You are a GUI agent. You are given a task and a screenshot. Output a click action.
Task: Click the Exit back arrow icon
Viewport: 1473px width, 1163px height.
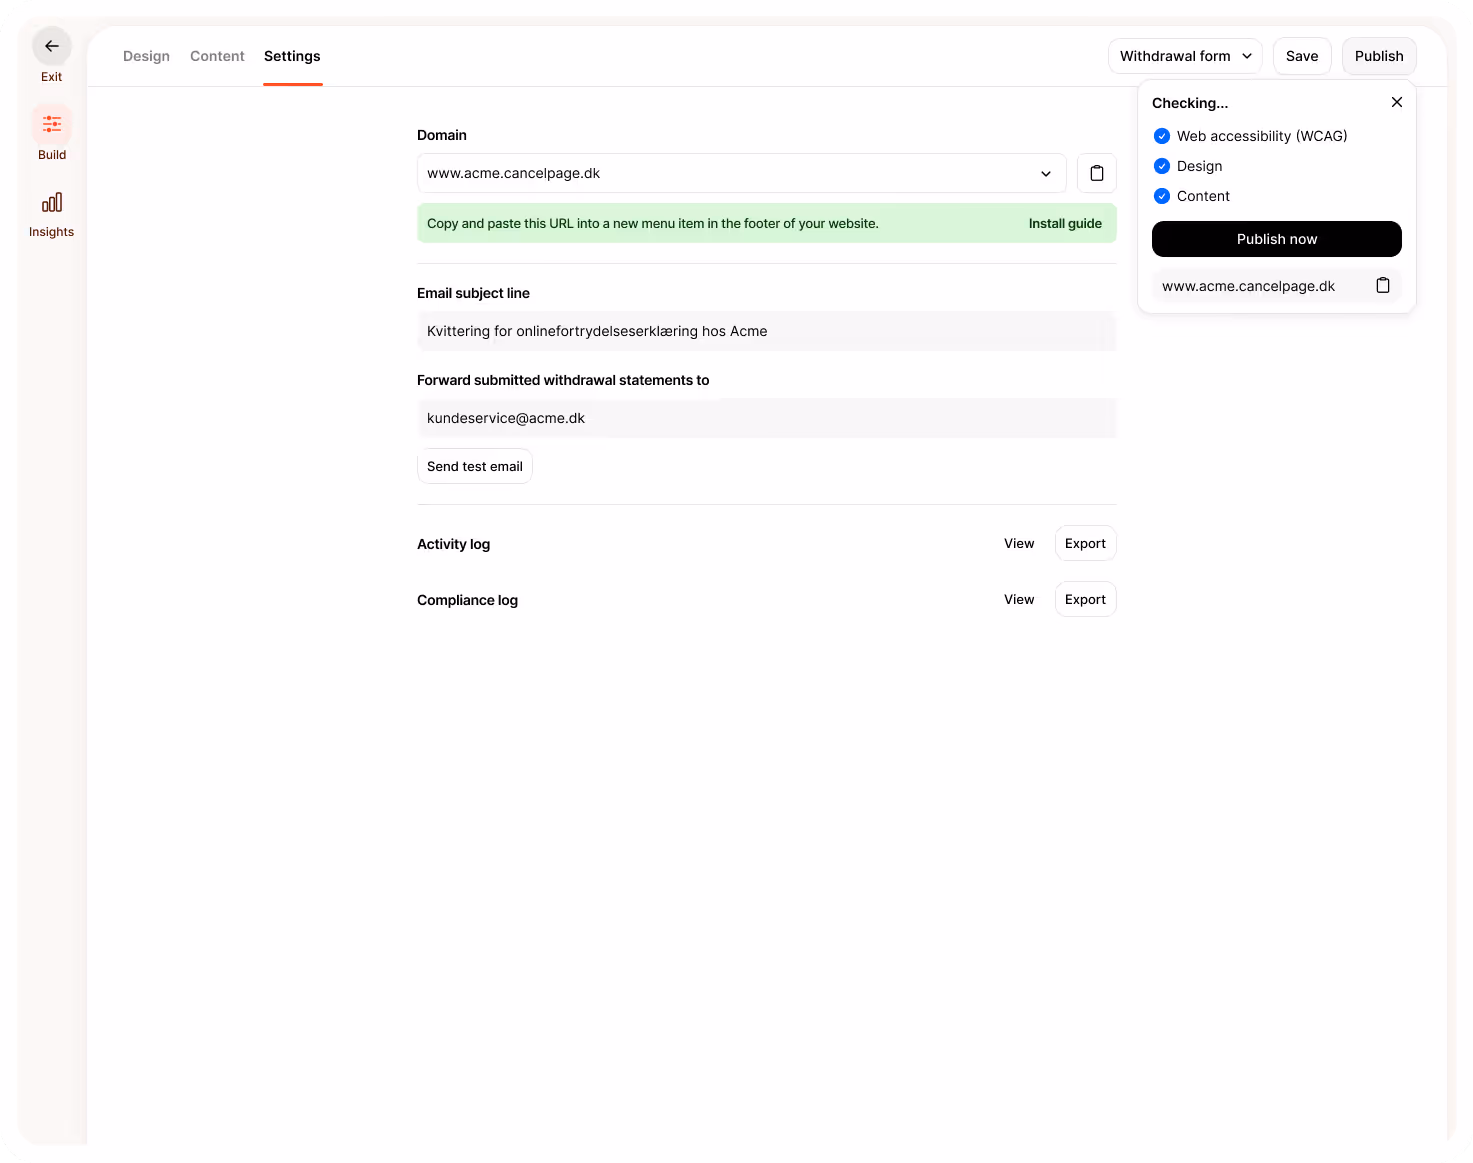coord(52,46)
